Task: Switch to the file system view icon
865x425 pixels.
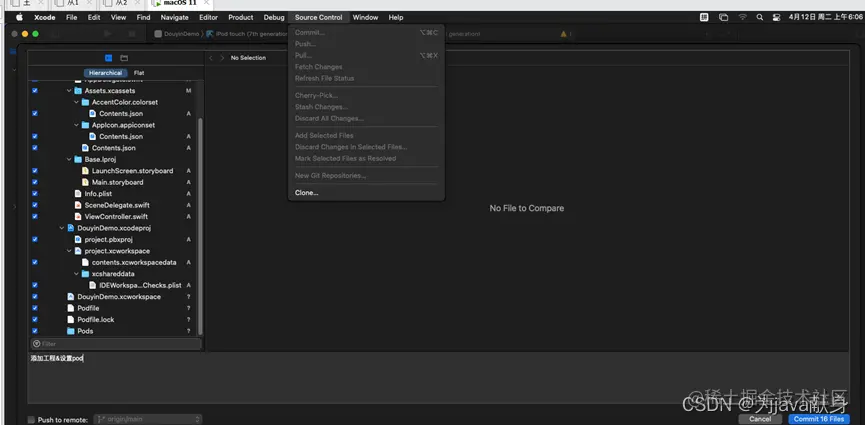Action: point(124,58)
